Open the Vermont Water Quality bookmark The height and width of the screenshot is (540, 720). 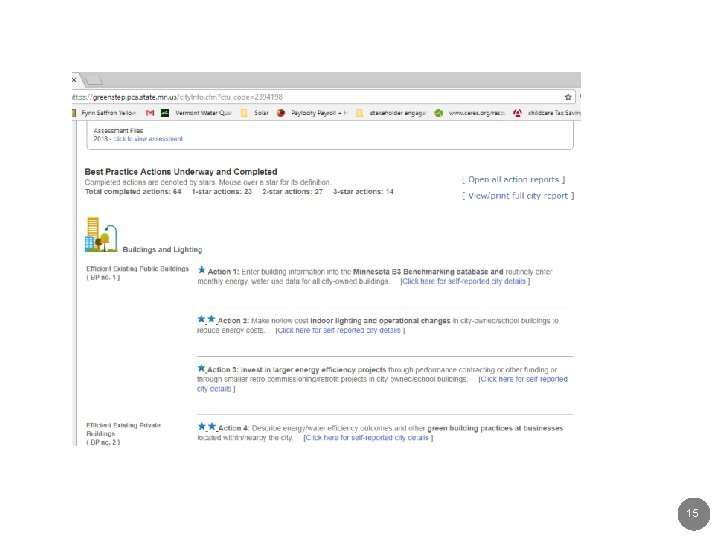point(197,113)
